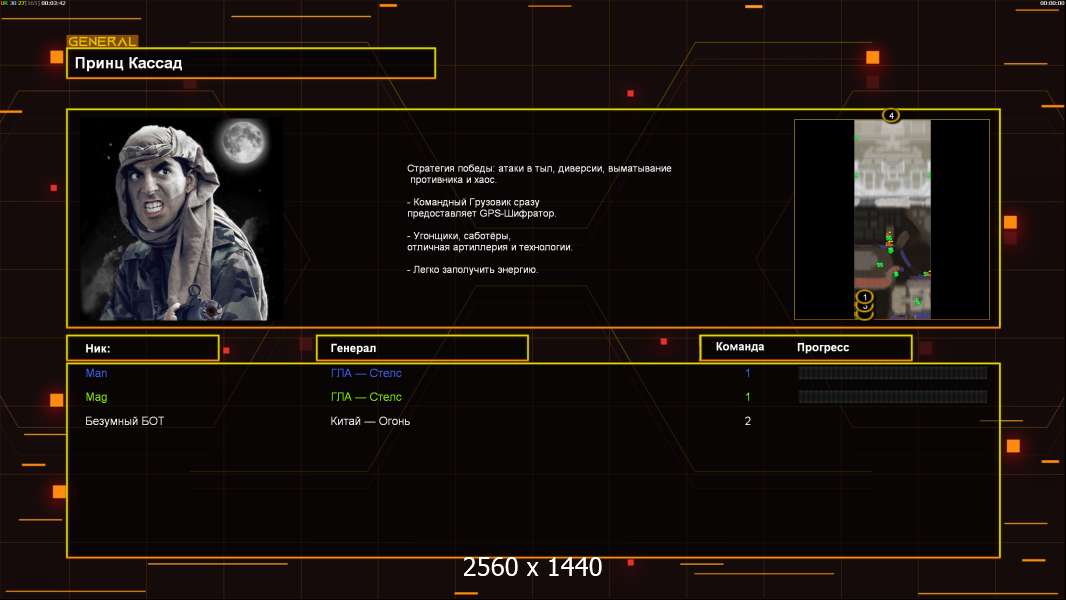Click the 'Ник:' column header
This screenshot has height=600, width=1066.
point(143,348)
